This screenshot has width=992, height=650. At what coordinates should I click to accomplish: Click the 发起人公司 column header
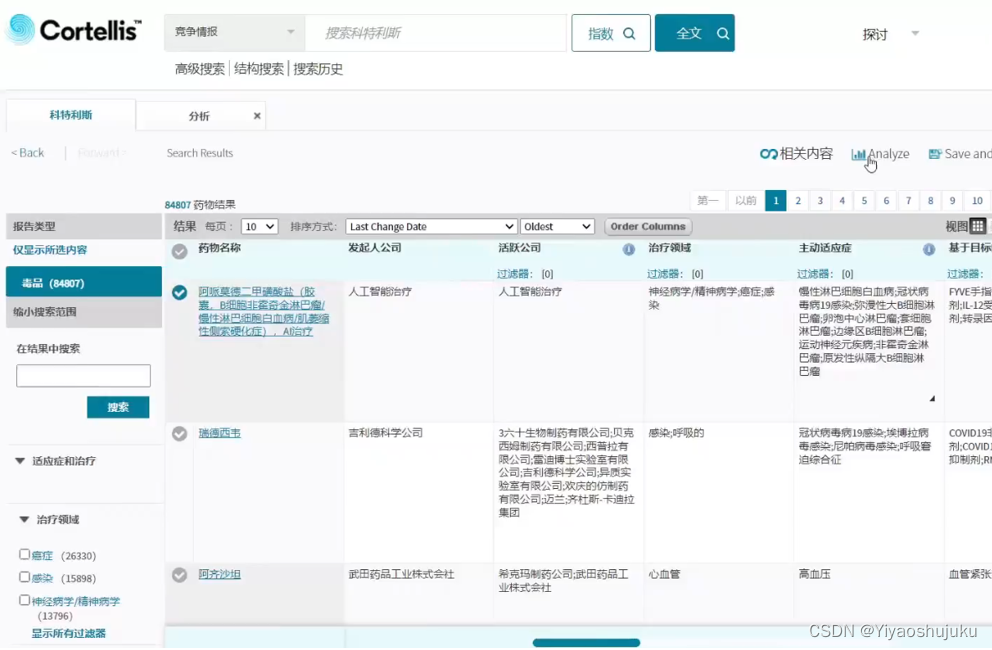click(375, 248)
